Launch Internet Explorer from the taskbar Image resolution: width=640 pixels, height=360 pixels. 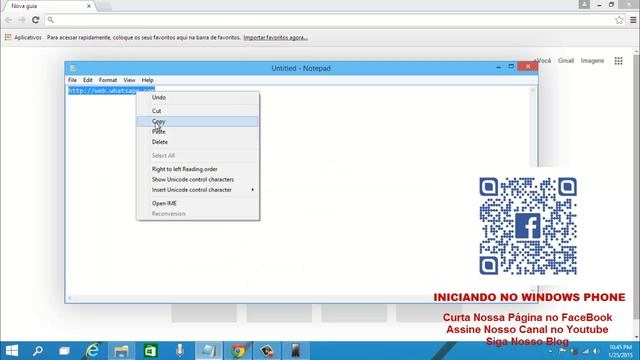pyautogui.click(x=93, y=351)
